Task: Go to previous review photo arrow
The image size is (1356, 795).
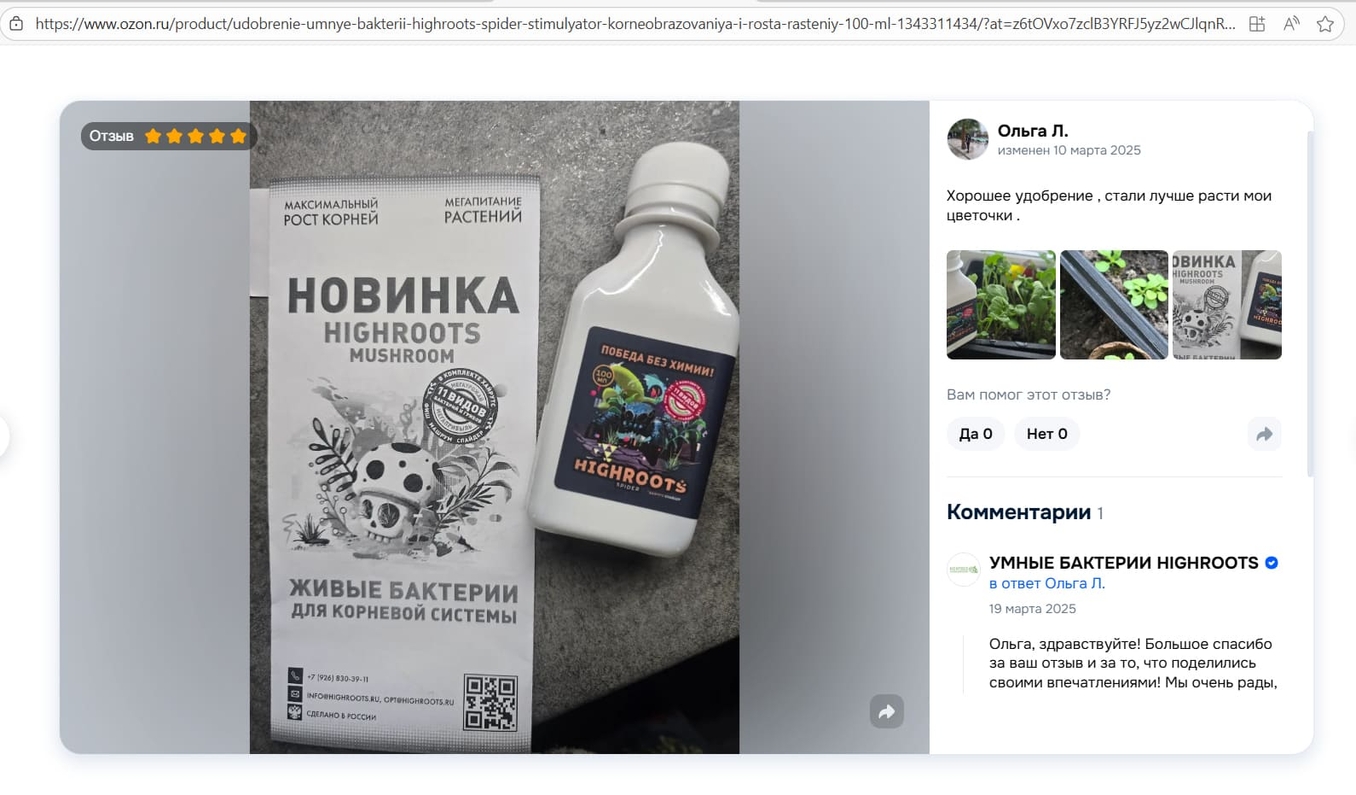Action: click(x=4, y=436)
